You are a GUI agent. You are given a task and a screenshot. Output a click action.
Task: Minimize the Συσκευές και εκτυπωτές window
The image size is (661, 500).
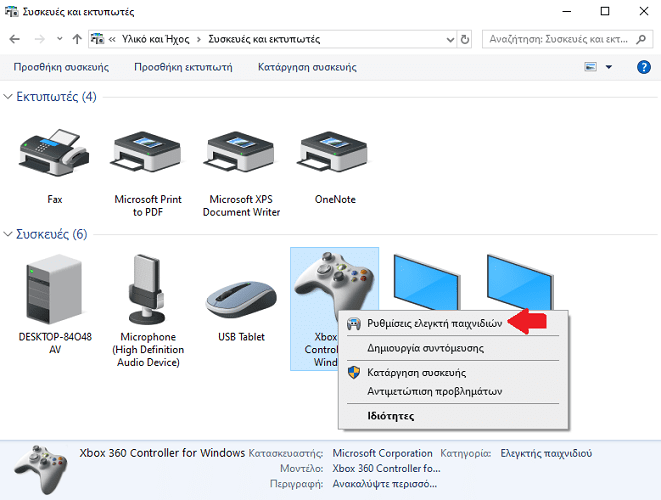click(567, 11)
